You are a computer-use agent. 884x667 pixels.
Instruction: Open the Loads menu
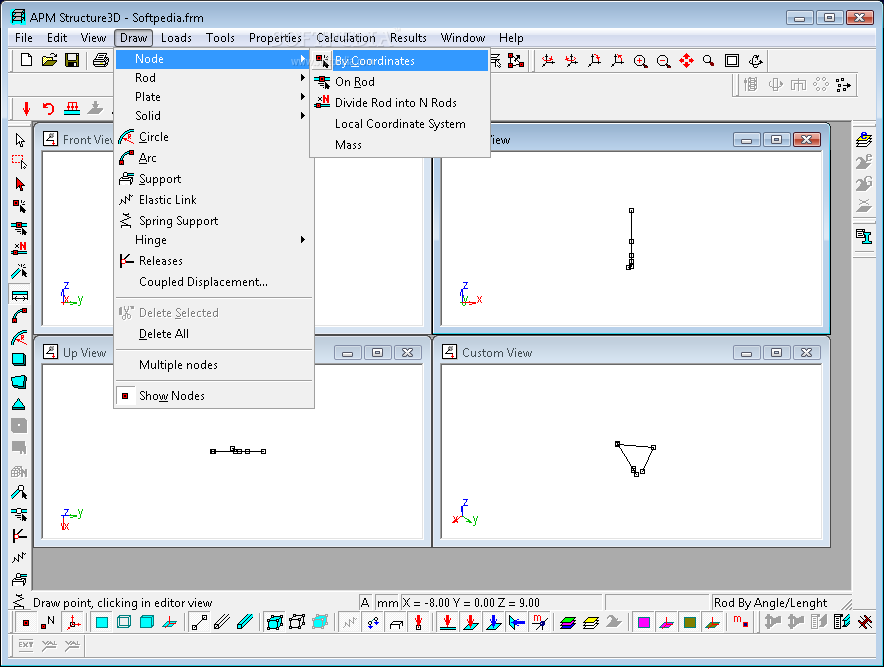pos(176,38)
